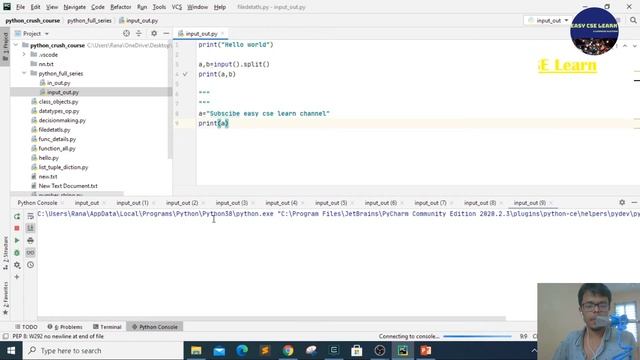Open the Refactor menu
This screenshot has height=360, width=640.
(121, 7)
